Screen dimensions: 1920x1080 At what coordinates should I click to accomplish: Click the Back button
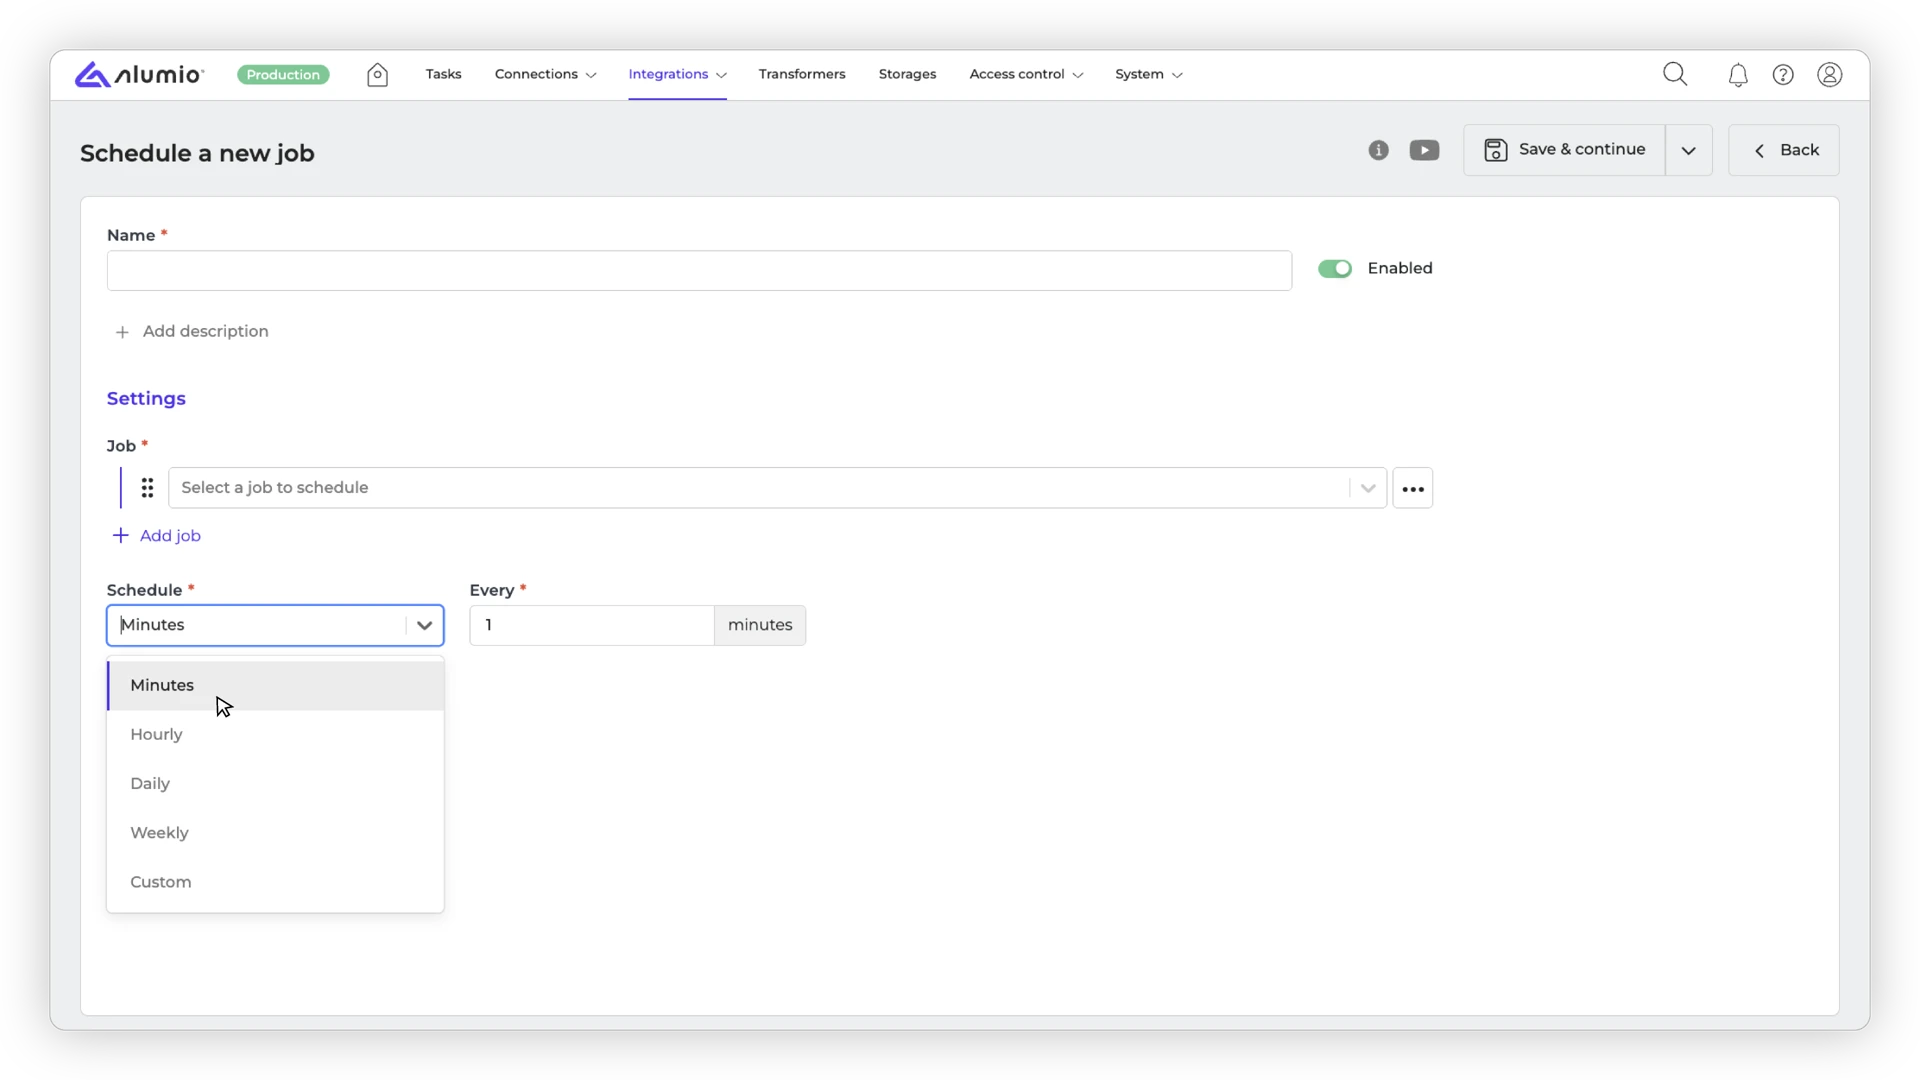[x=1783, y=150]
